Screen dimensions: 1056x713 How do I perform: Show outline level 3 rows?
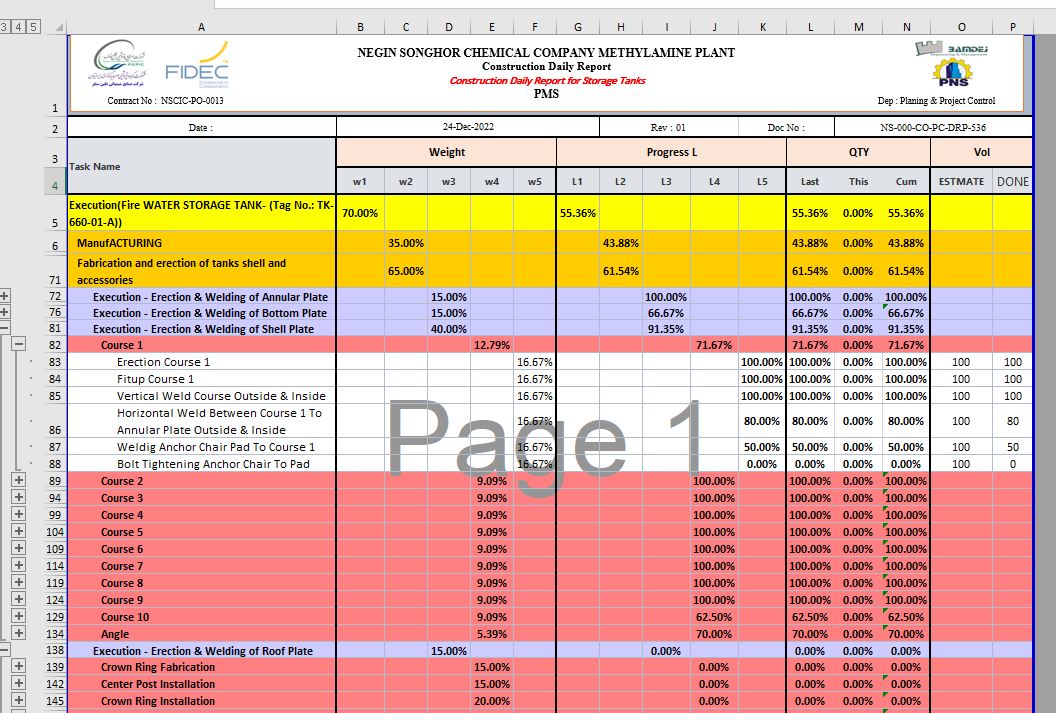[5, 26]
